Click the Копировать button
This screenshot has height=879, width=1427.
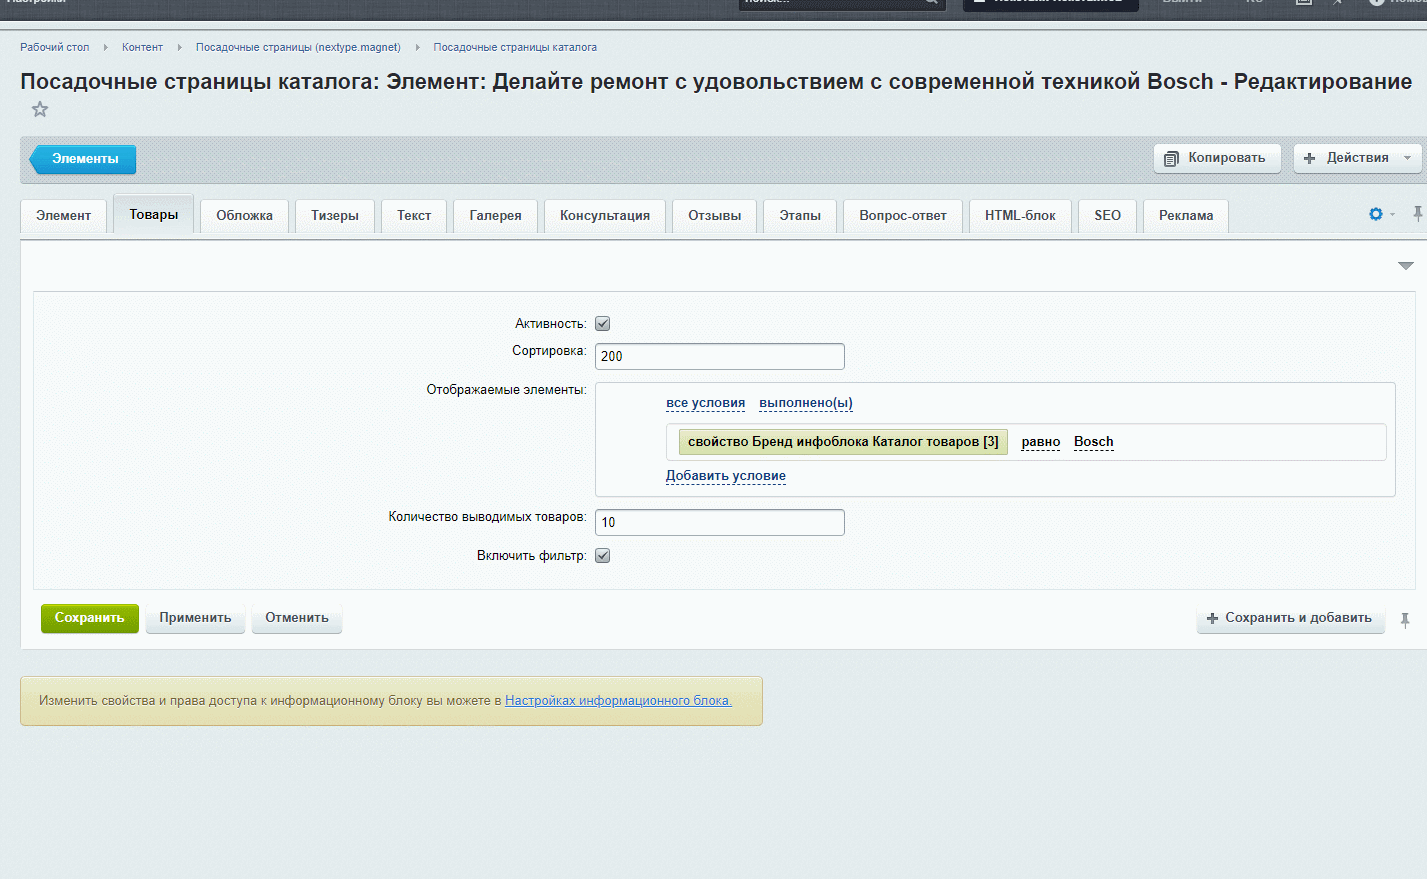(1217, 158)
